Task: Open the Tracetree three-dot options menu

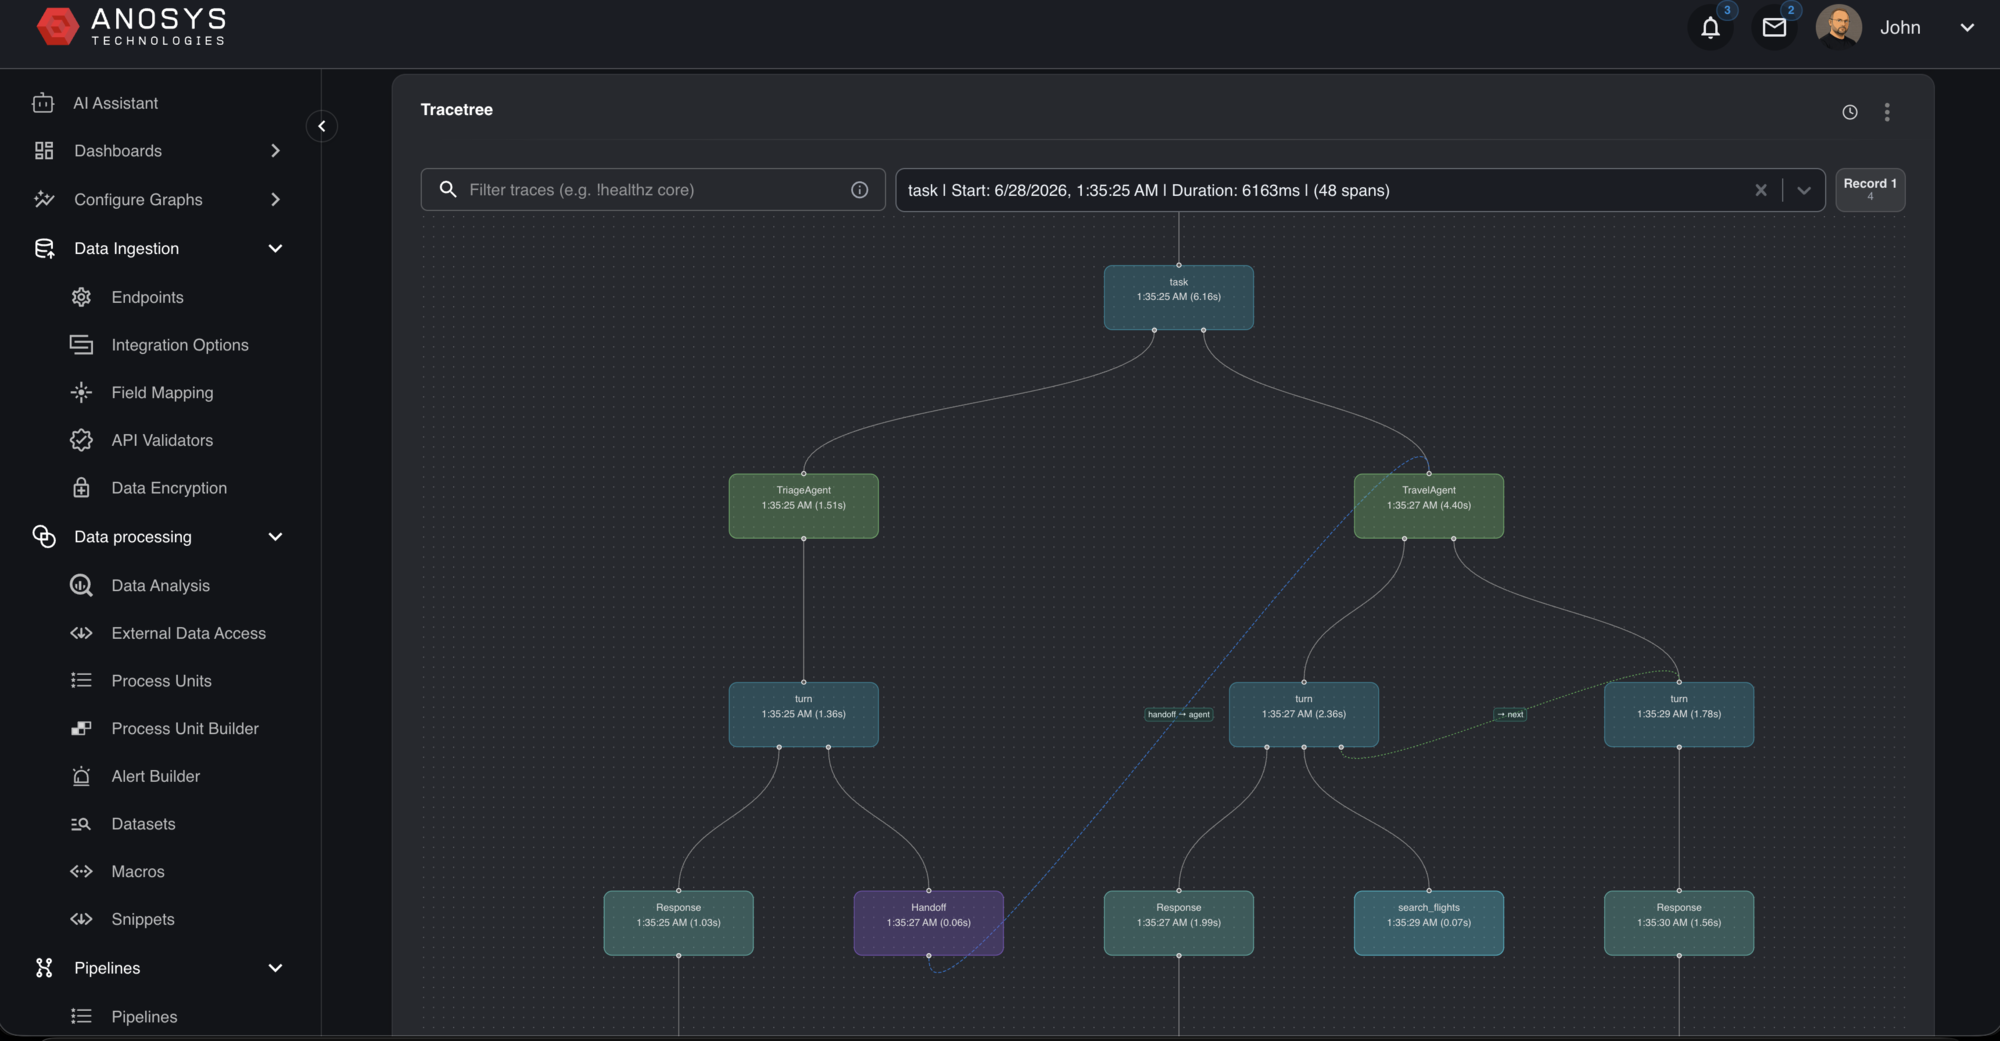Action: [1887, 112]
